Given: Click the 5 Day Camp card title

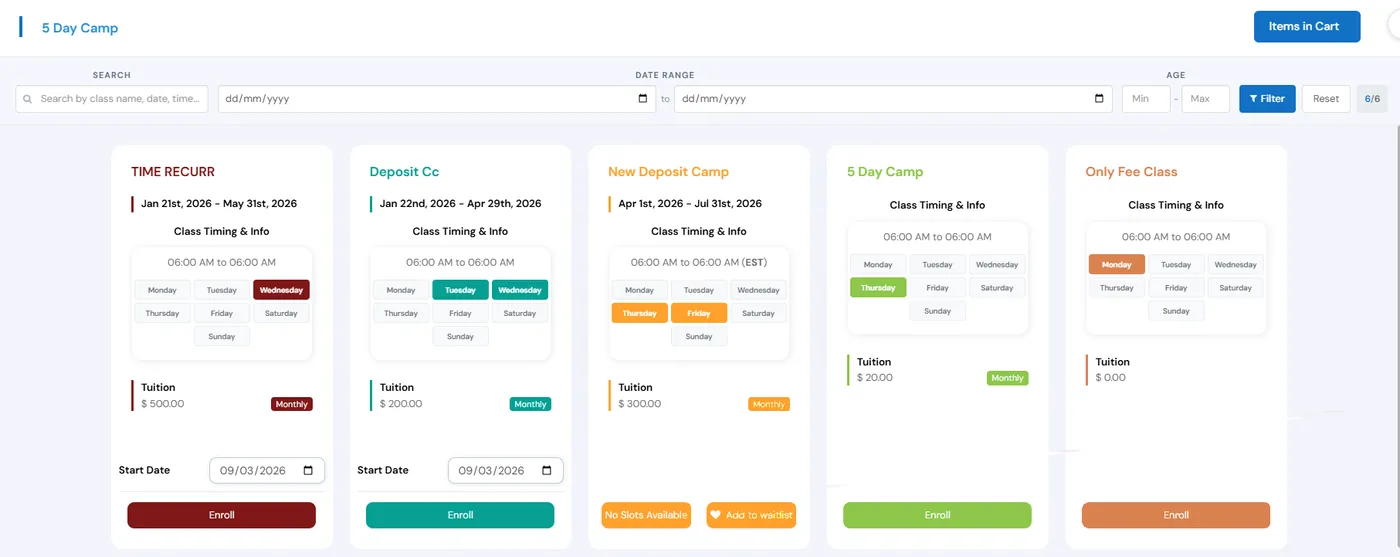Looking at the screenshot, I should point(885,172).
